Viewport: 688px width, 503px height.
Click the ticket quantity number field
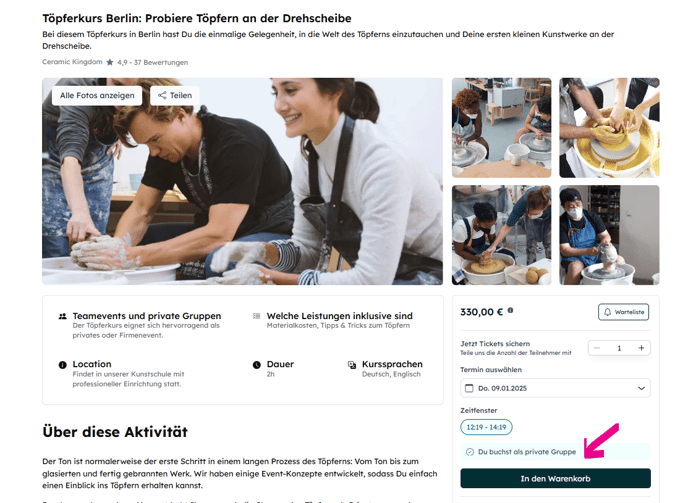click(619, 348)
